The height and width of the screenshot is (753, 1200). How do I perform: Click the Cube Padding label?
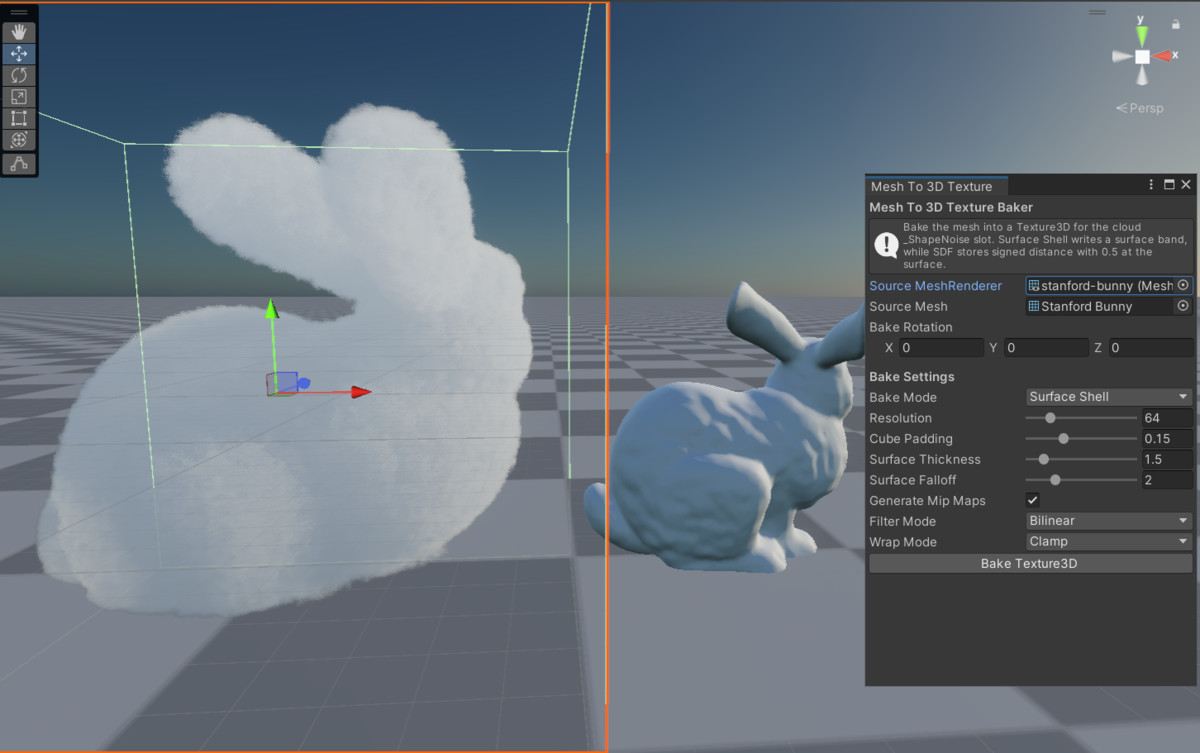coord(910,439)
